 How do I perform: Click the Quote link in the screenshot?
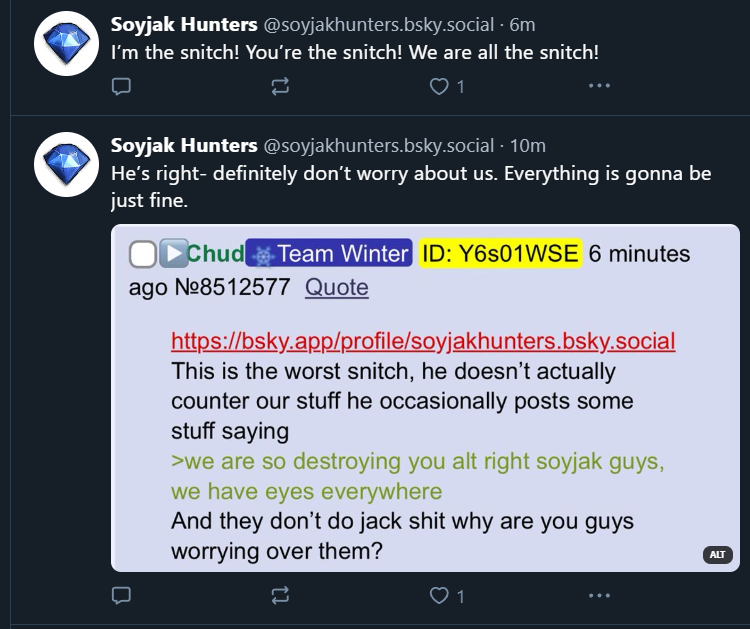337,288
